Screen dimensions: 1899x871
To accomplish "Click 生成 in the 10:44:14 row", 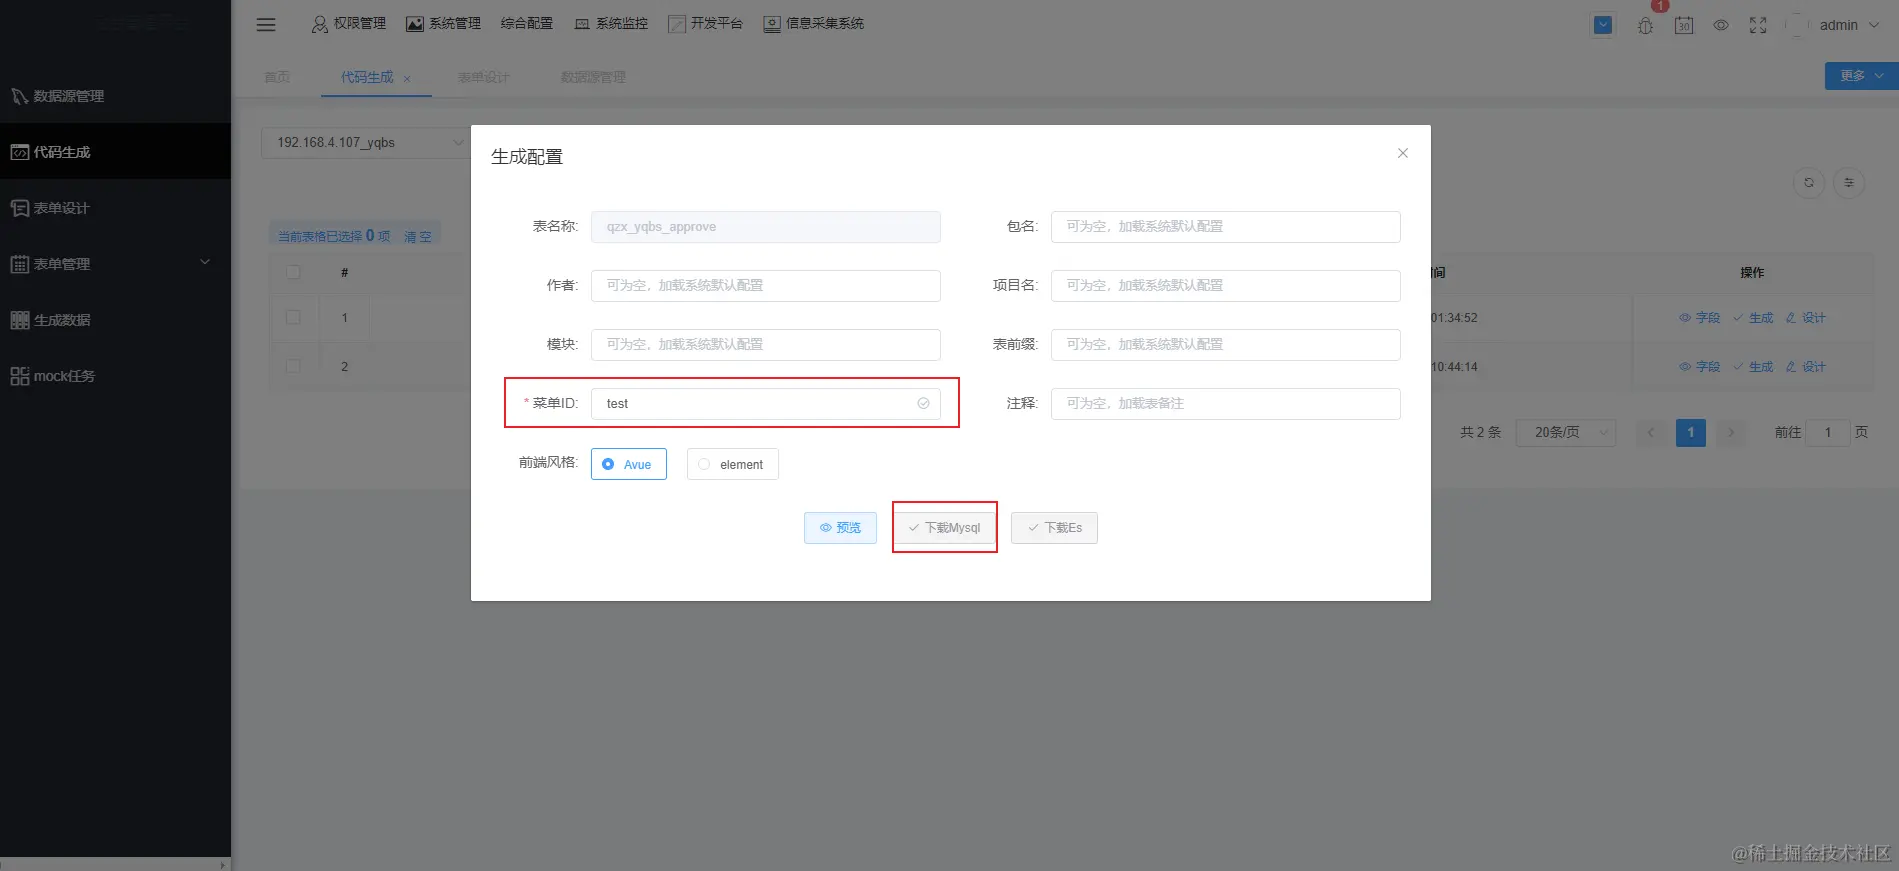I will point(1753,367).
